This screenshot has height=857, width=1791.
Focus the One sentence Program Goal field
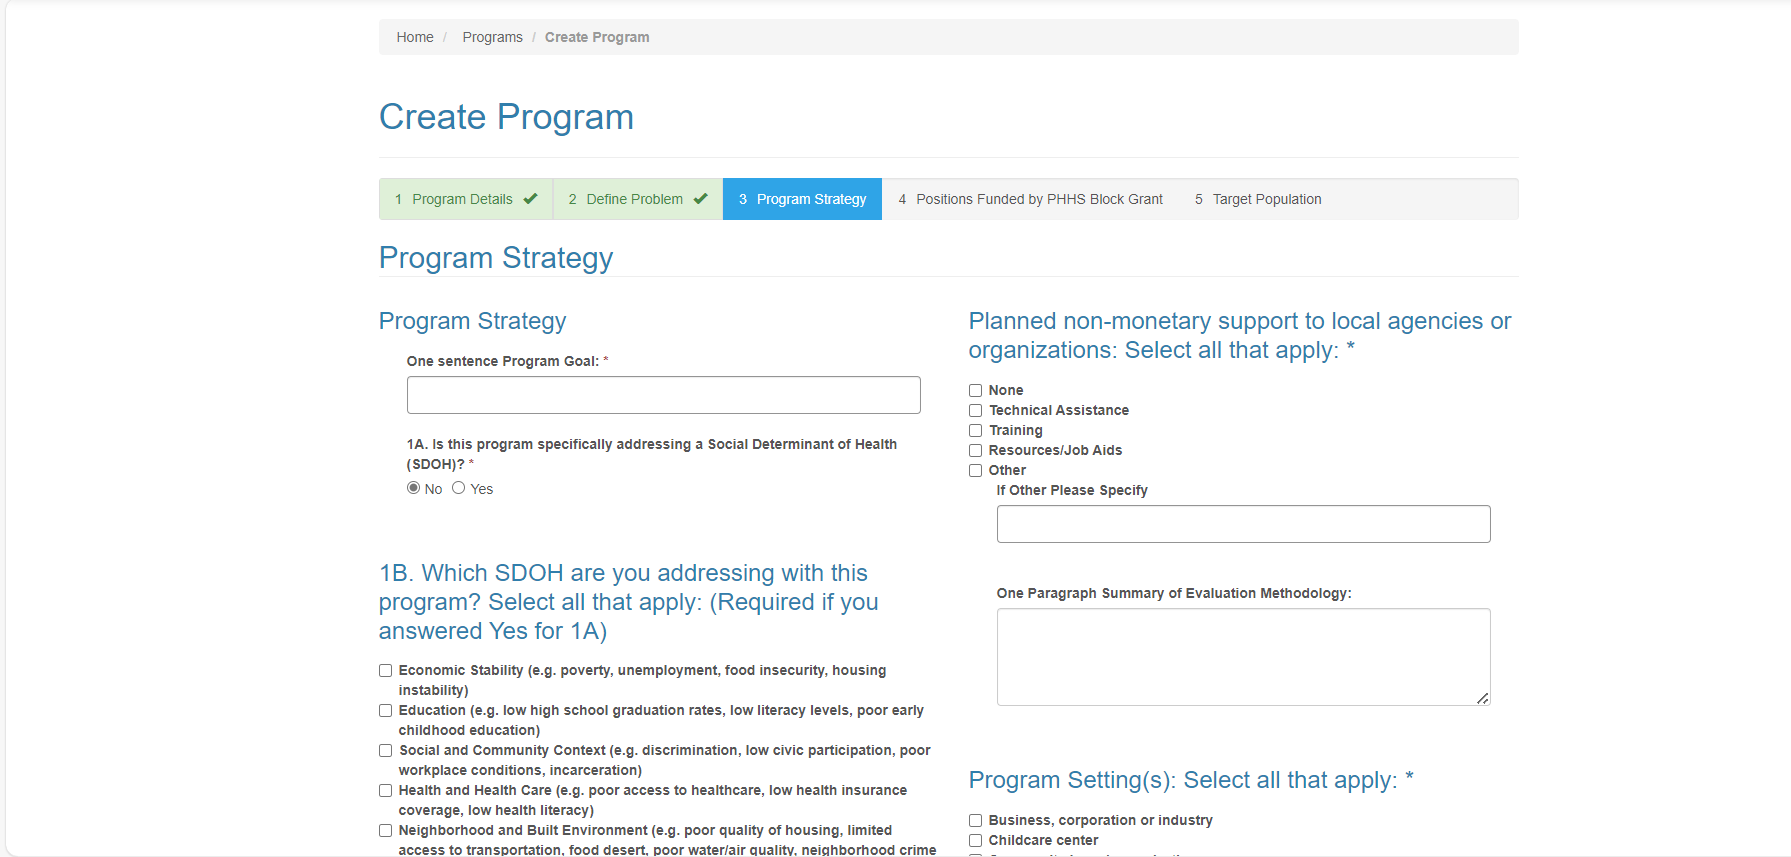pos(663,395)
